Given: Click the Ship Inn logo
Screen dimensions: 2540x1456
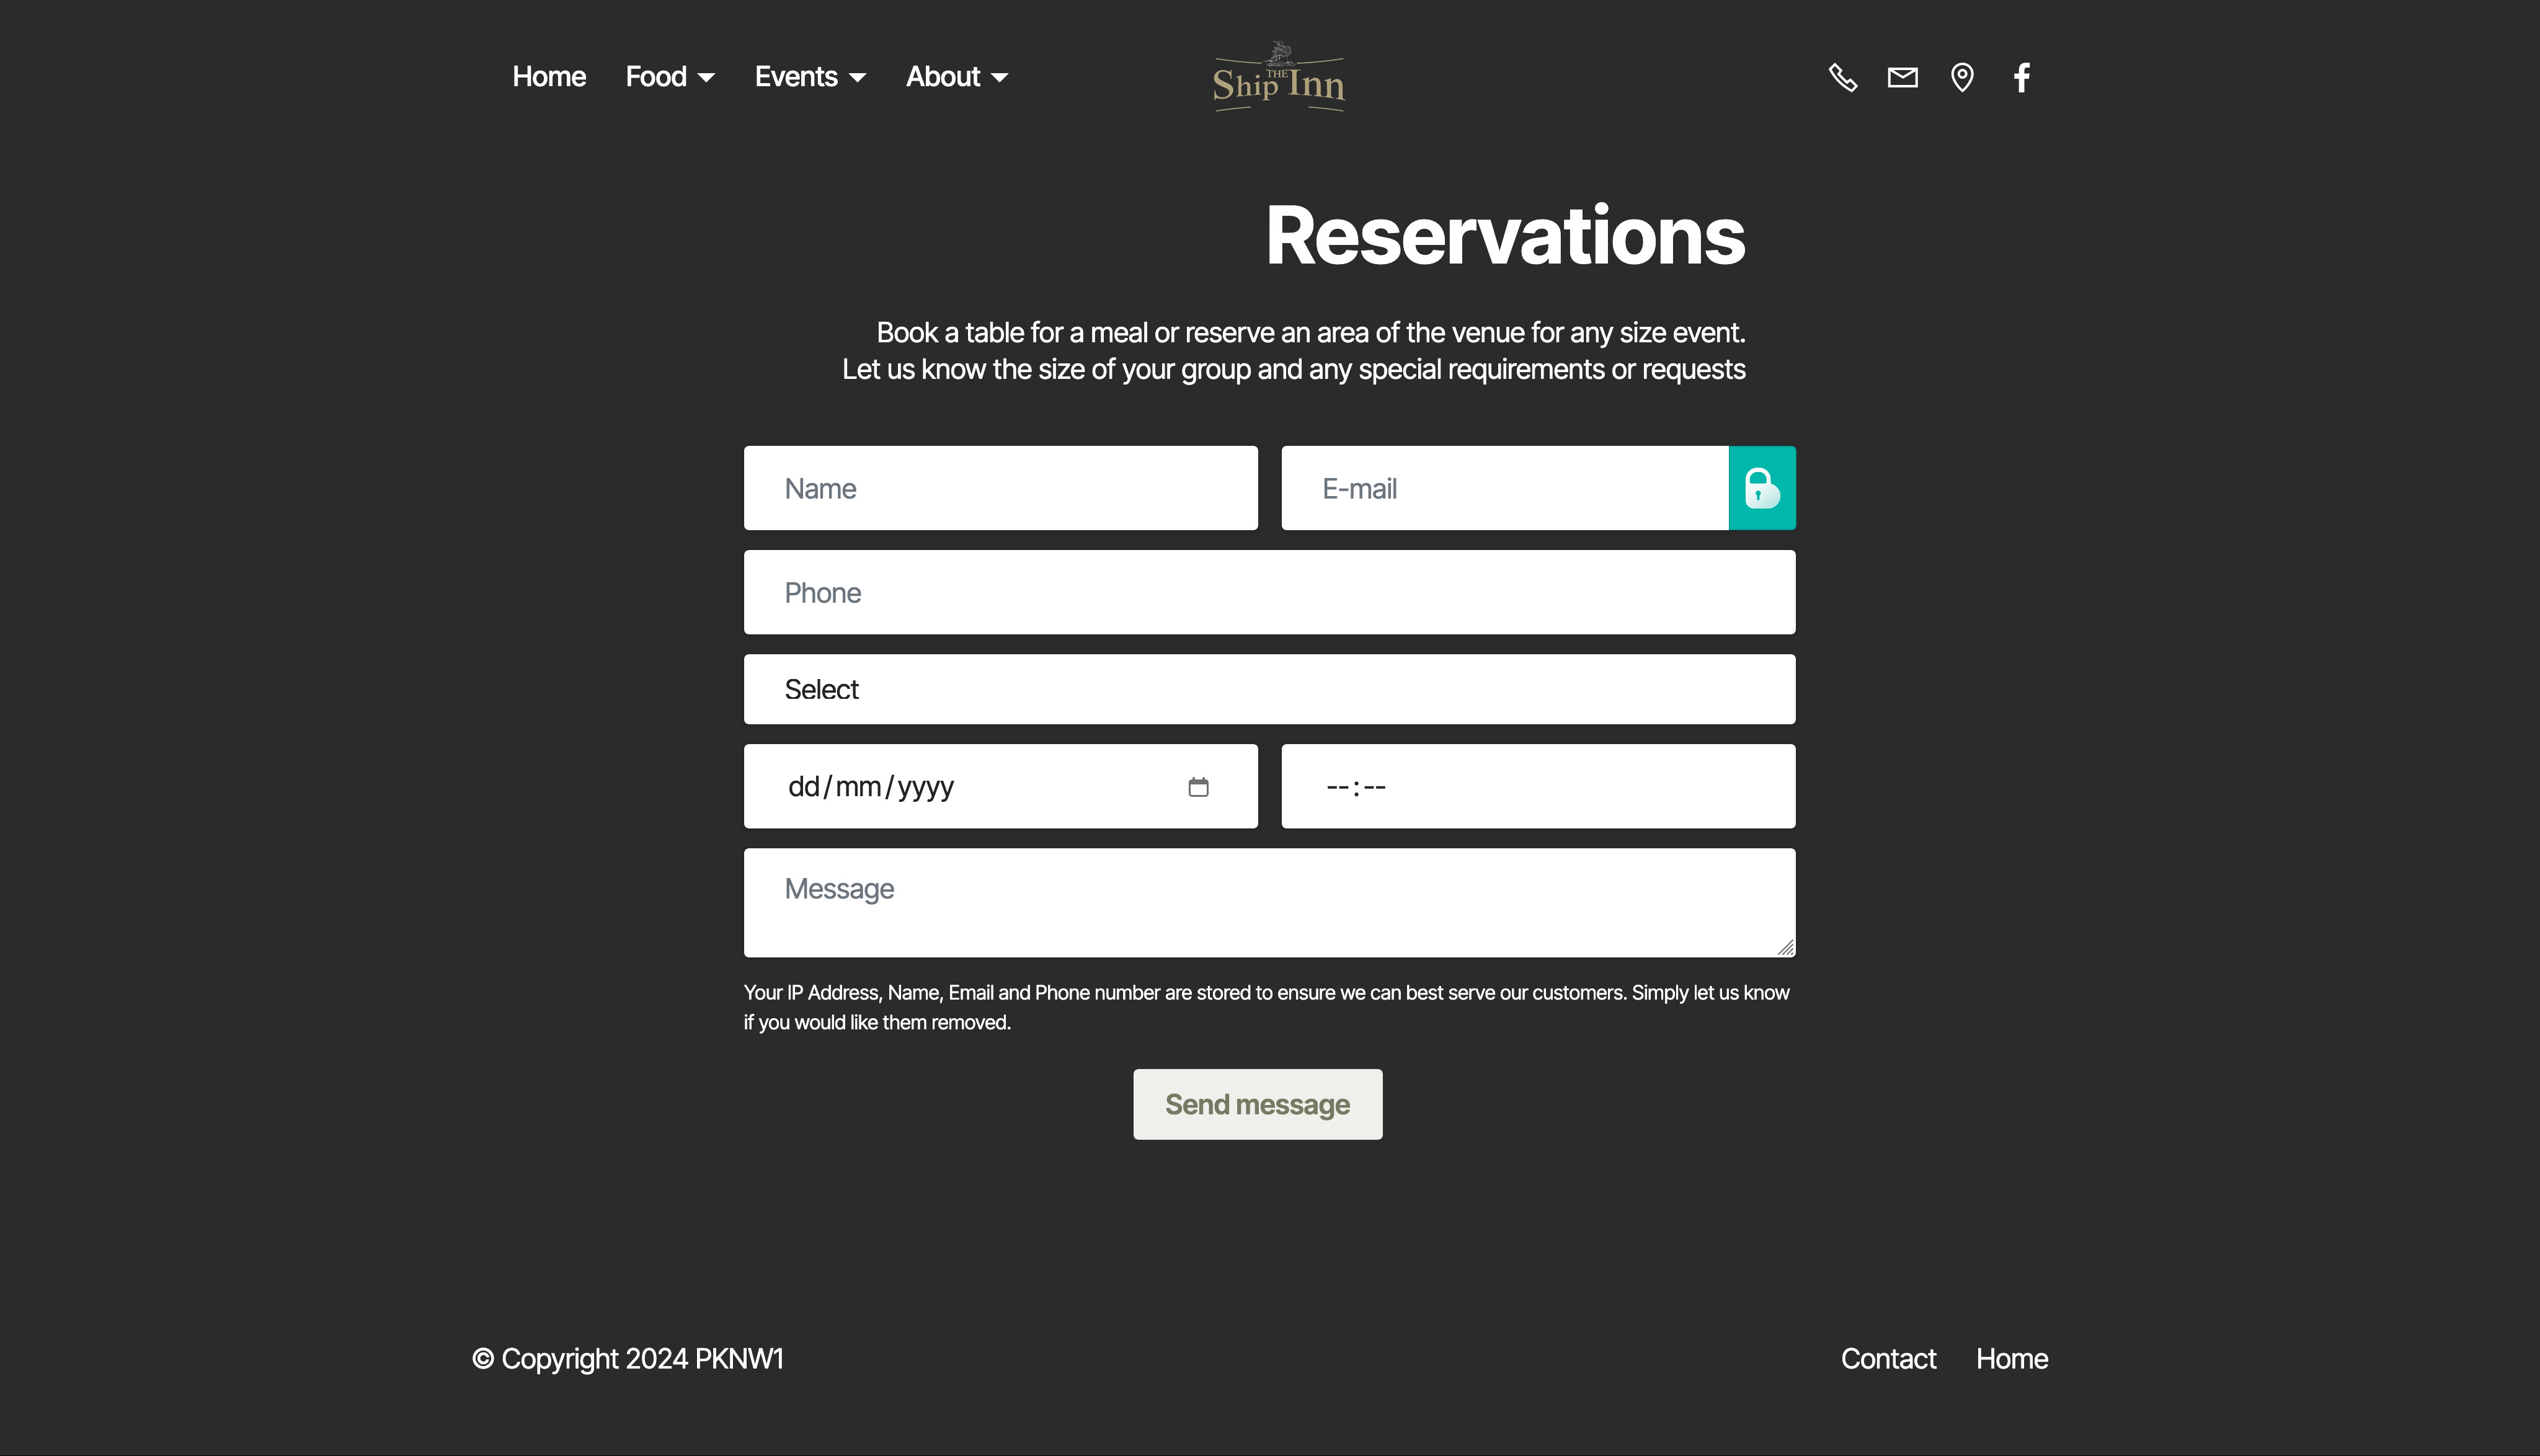Looking at the screenshot, I should (x=1278, y=77).
